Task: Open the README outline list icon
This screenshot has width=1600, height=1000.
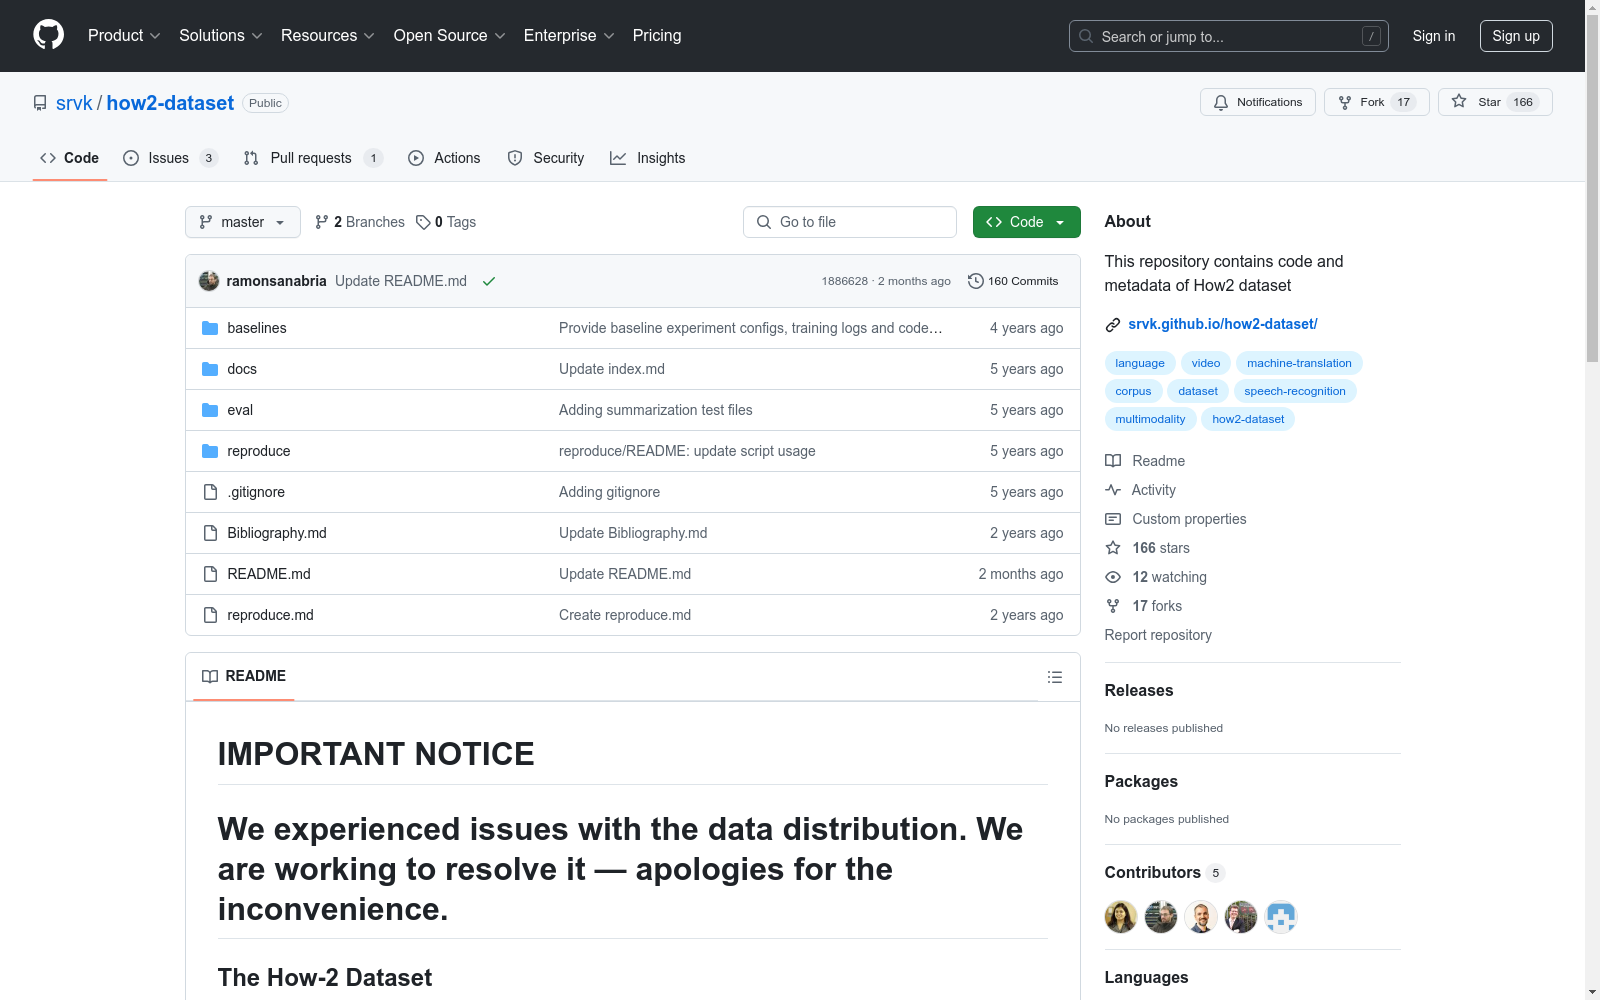Action: tap(1054, 677)
